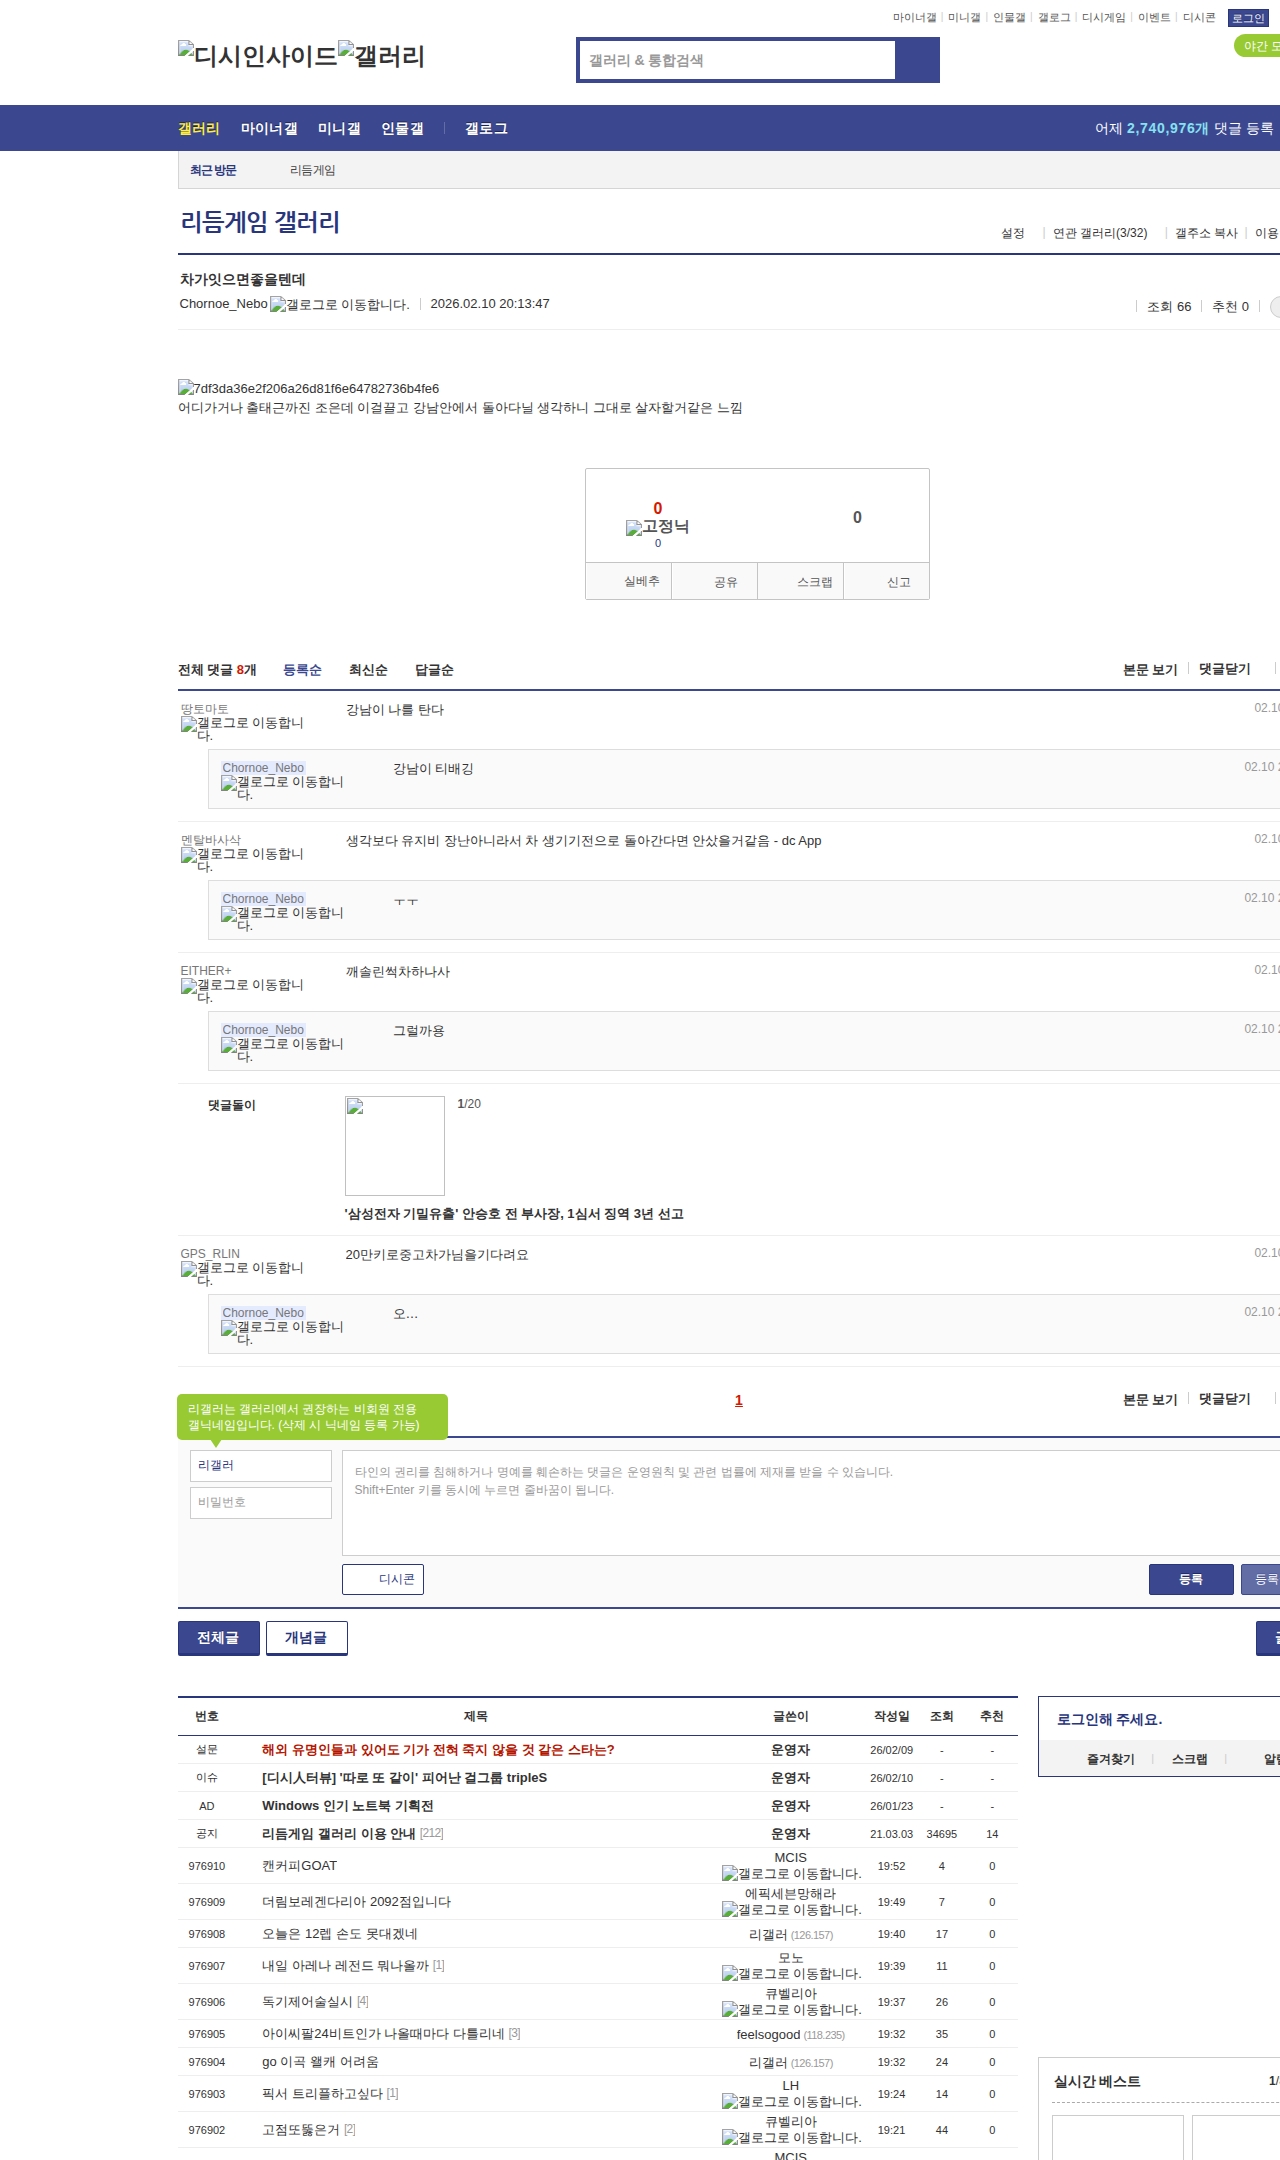Click the 디시인사이드 logo image
The image size is (1280, 2160).
[257, 55]
